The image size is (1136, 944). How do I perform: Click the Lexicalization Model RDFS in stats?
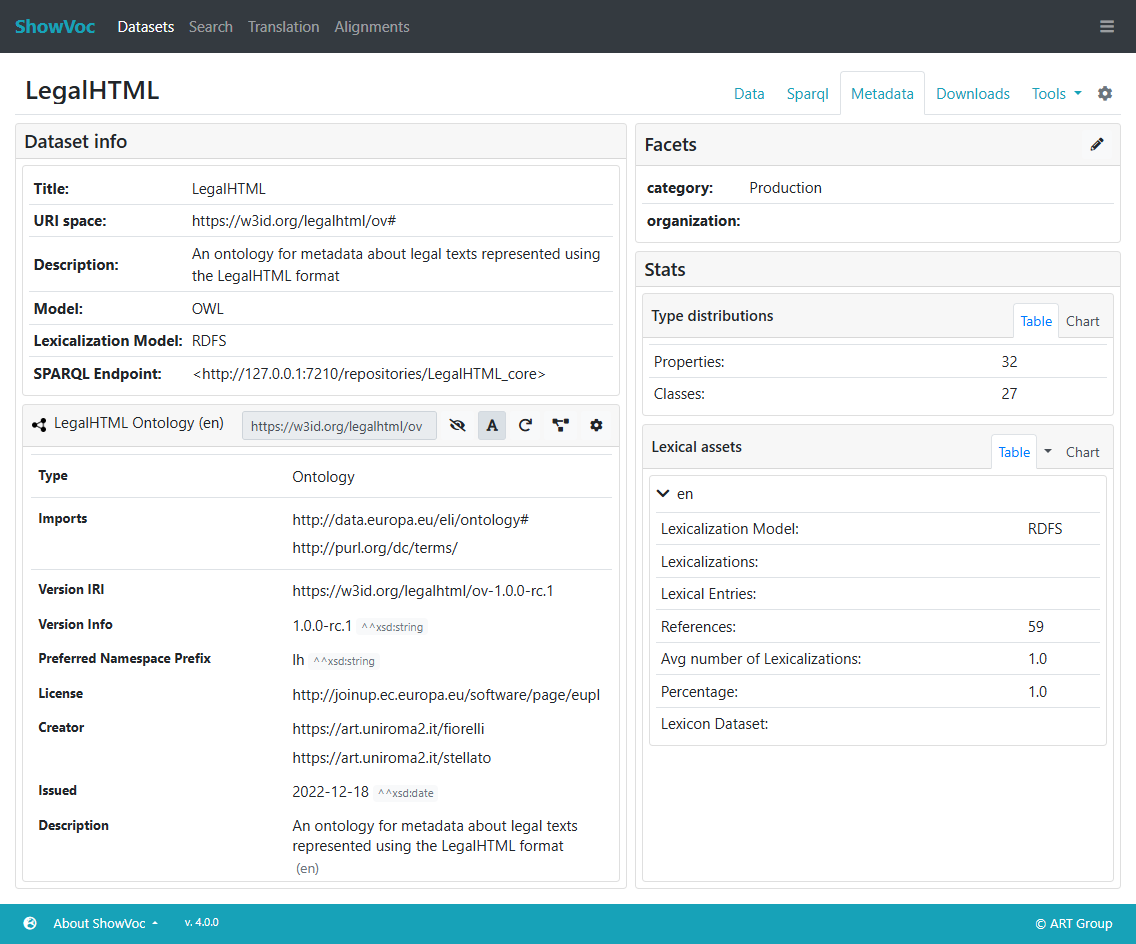click(1045, 529)
